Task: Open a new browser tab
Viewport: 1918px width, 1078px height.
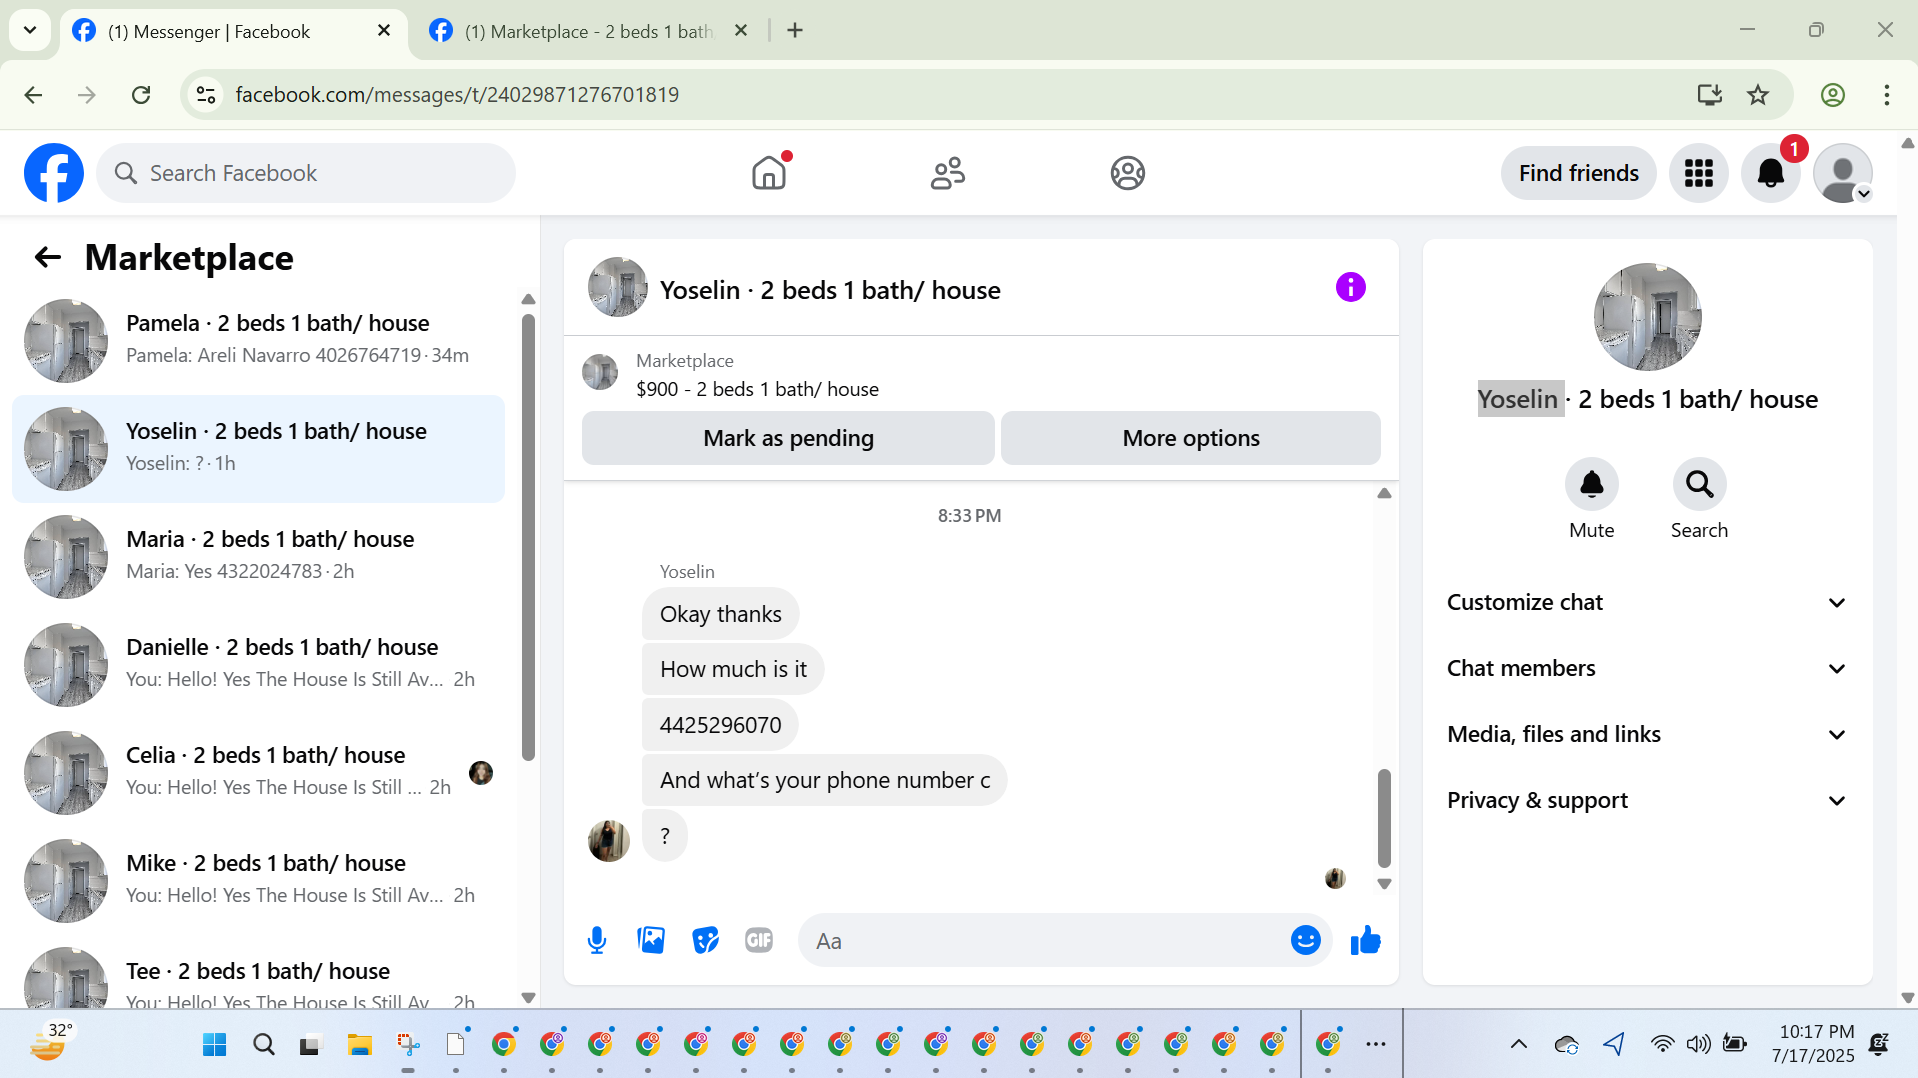Action: (795, 31)
